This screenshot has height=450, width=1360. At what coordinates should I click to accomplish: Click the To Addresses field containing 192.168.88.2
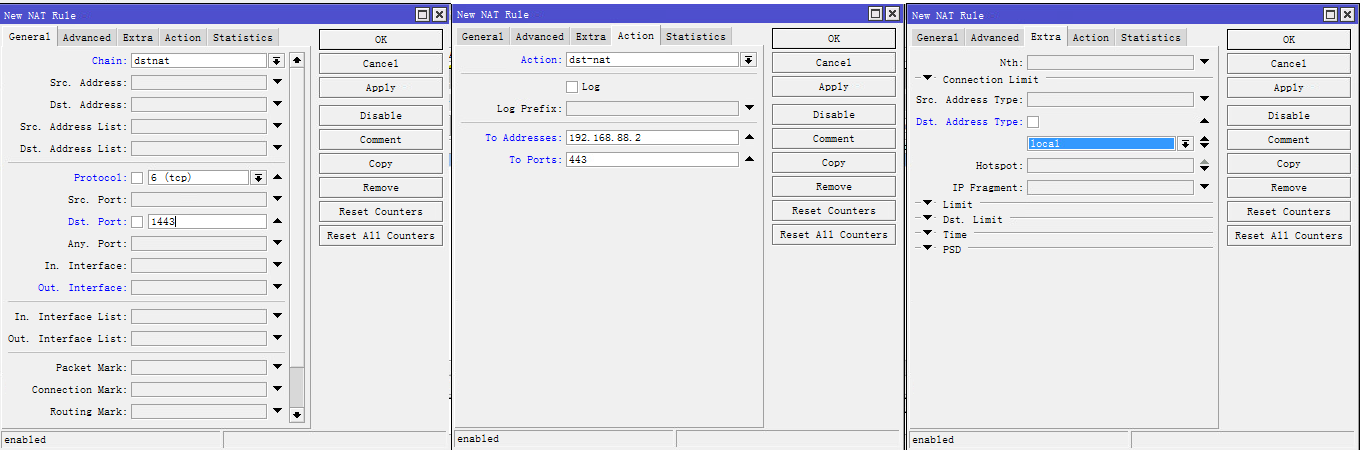pyautogui.click(x=652, y=138)
